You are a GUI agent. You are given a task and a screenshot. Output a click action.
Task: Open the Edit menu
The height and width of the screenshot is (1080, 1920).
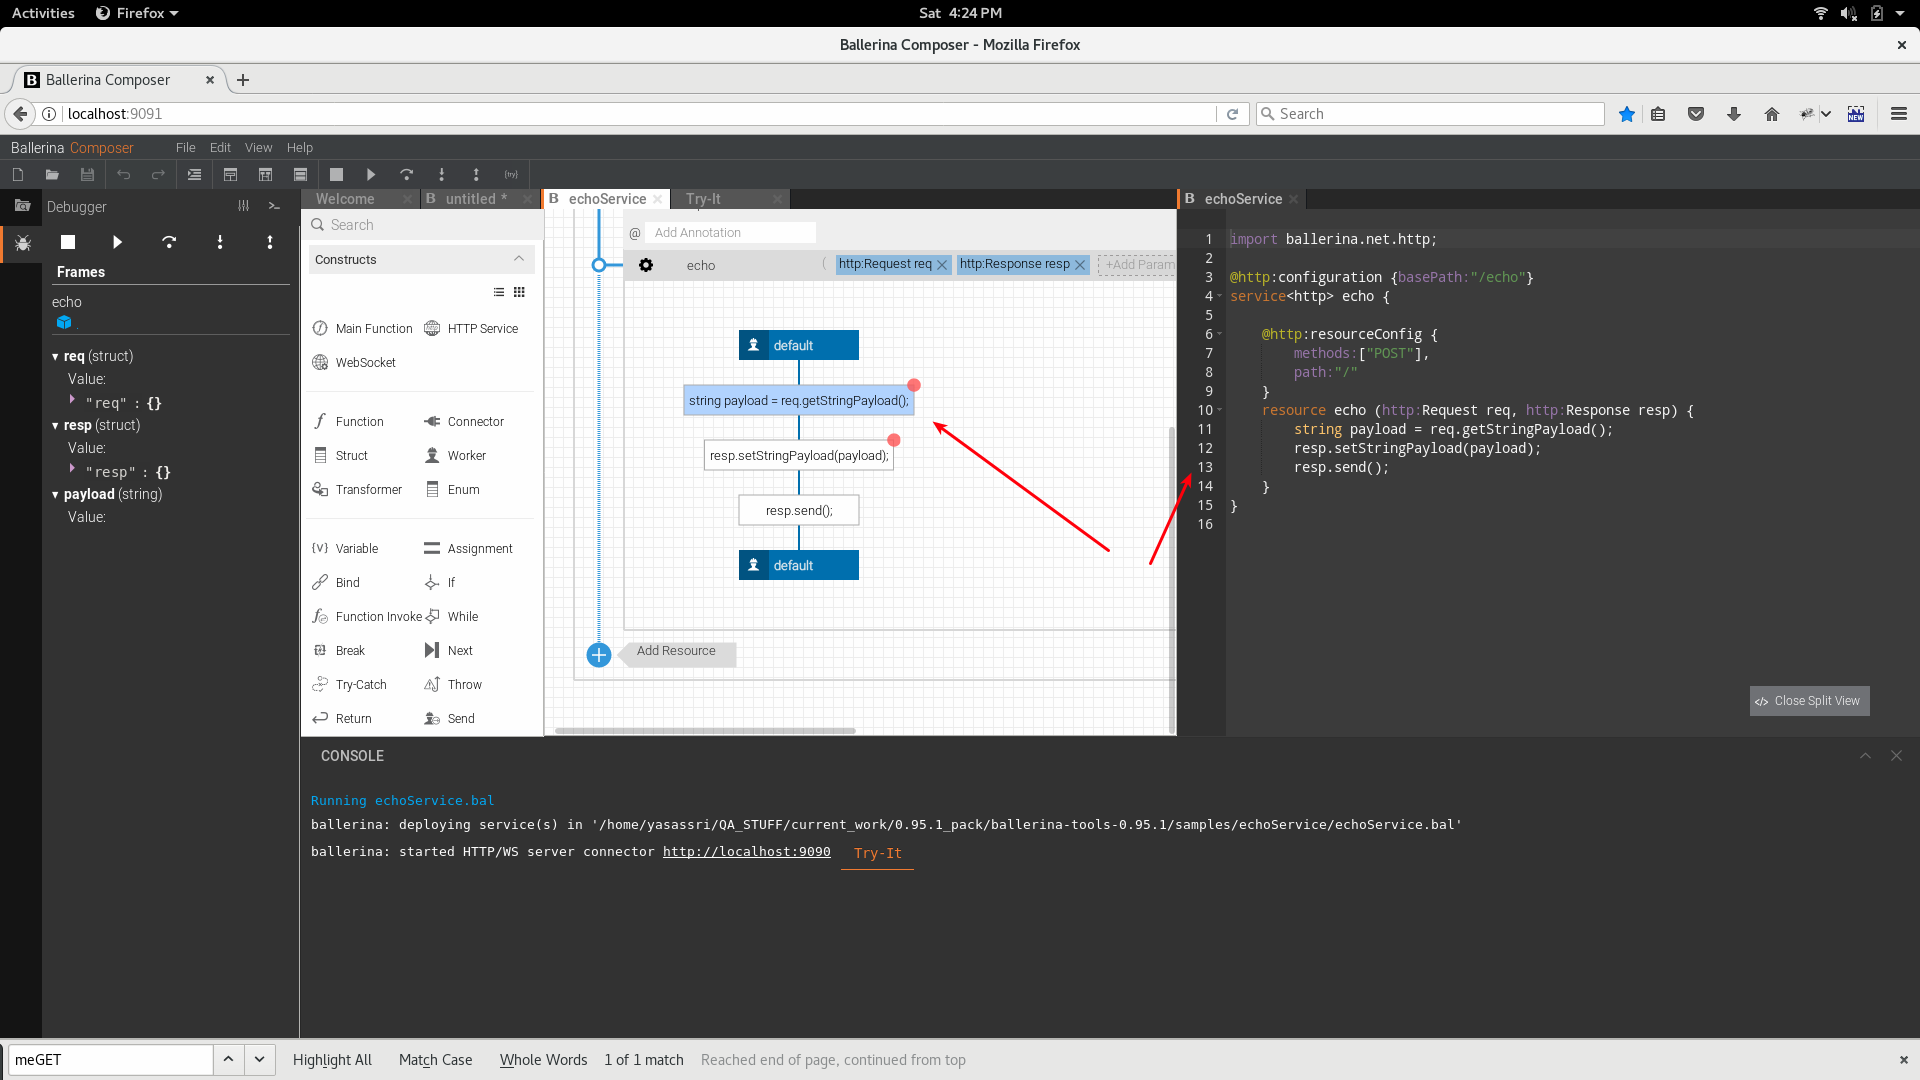pyautogui.click(x=220, y=147)
